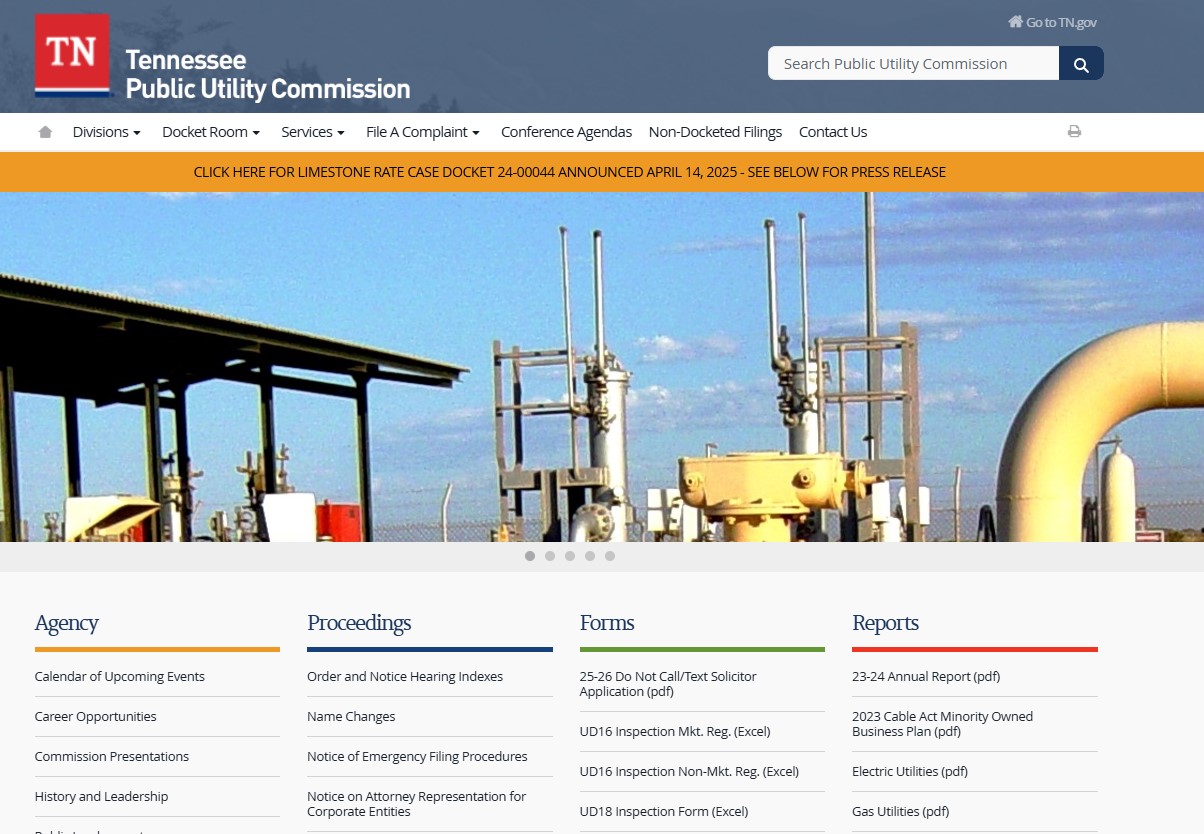
Task: Click the Proceedings section heading
Action: pos(359,623)
